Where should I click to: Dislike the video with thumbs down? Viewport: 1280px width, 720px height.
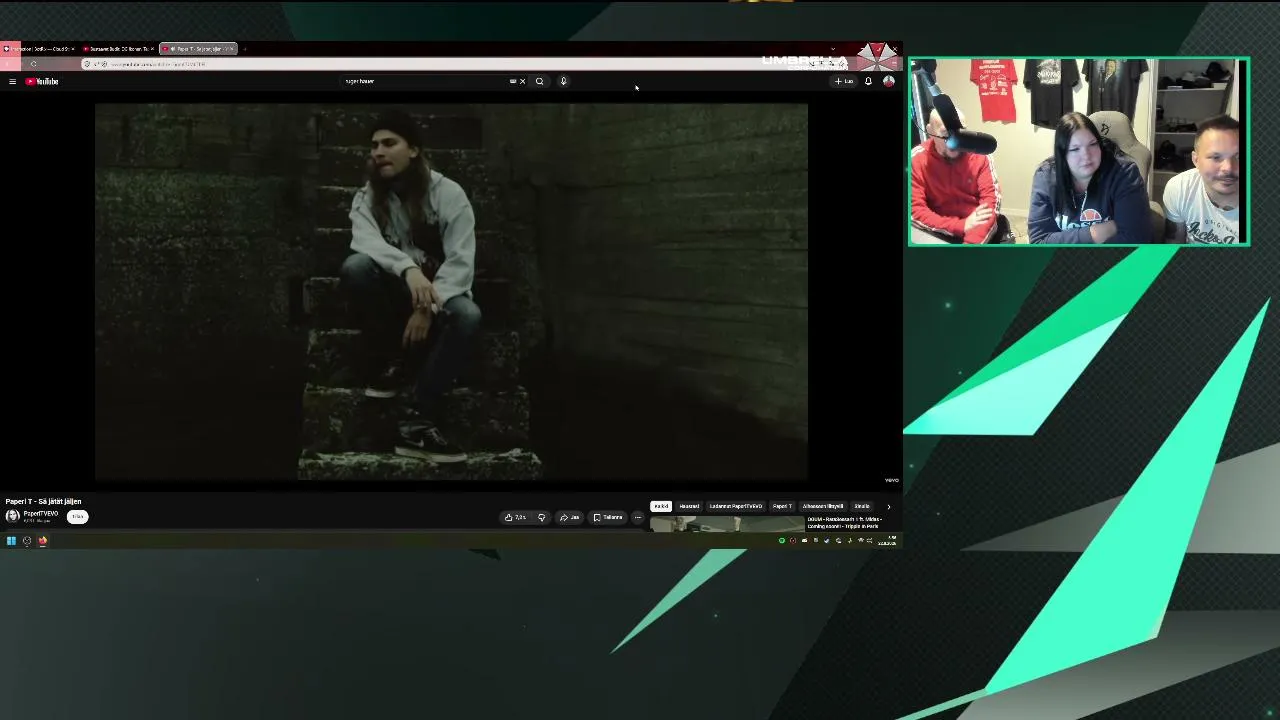[x=542, y=517]
